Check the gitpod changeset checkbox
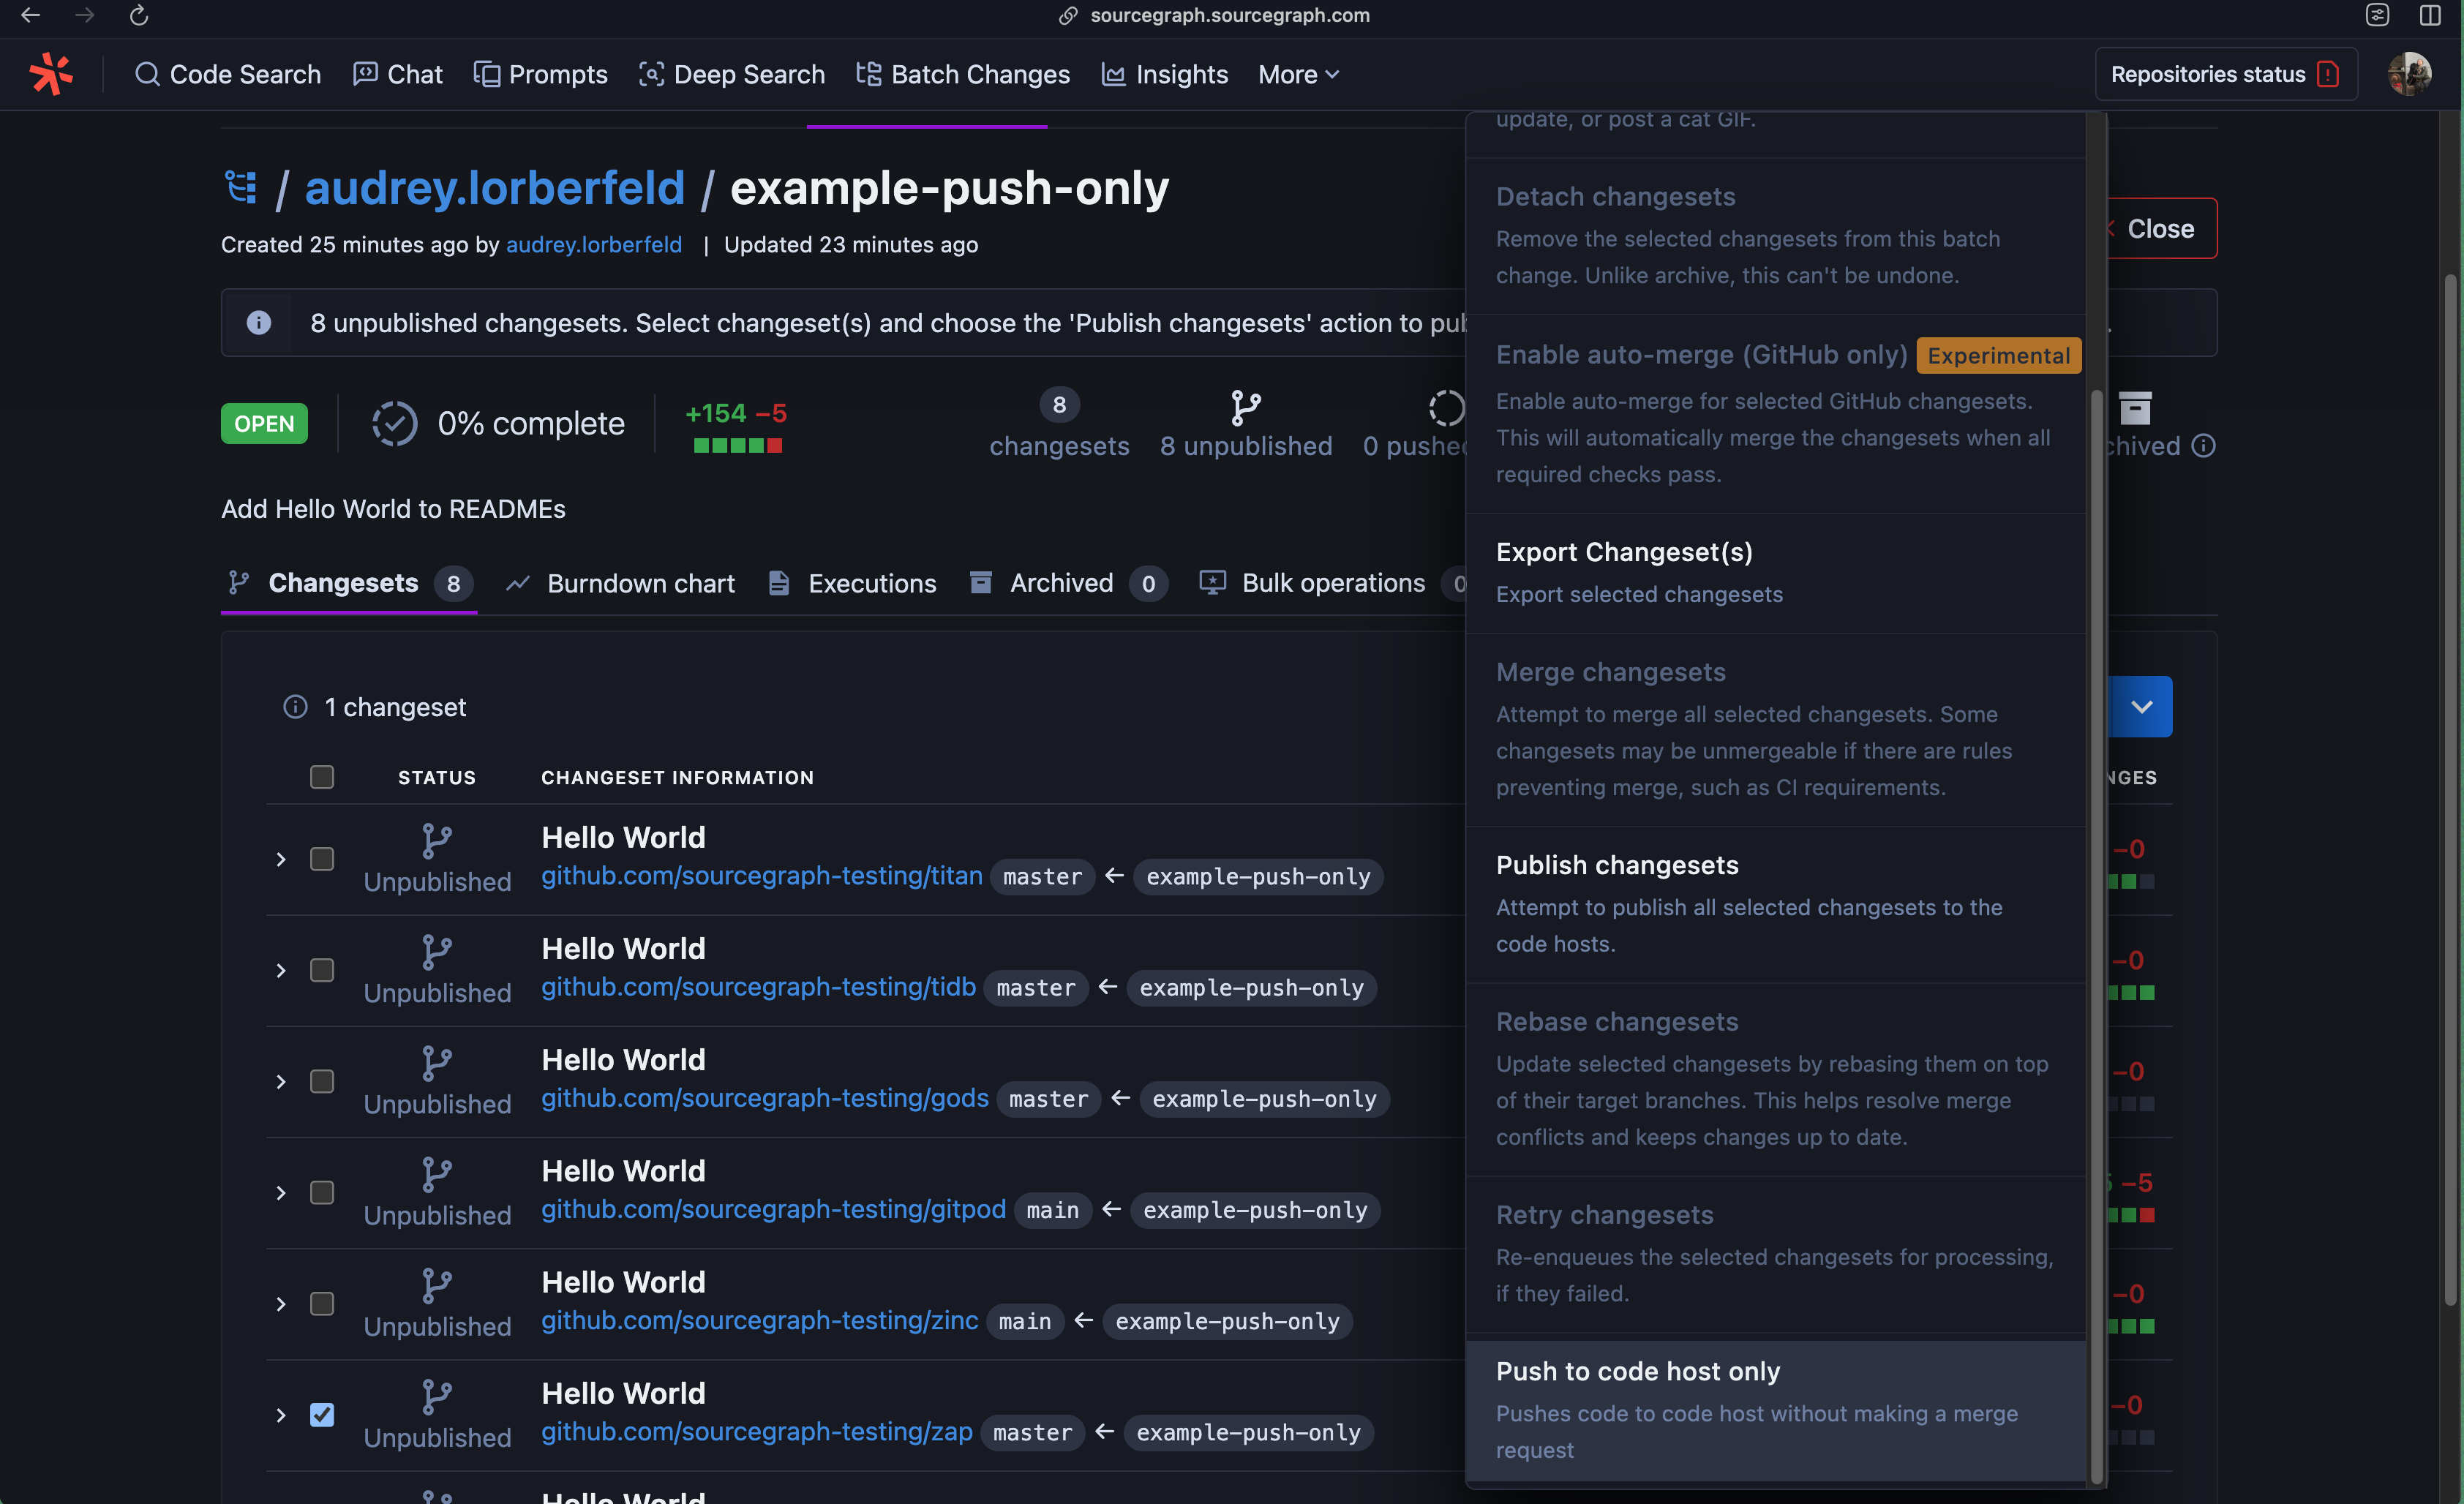Screen dimensions: 2464x1504 tap(321, 1192)
